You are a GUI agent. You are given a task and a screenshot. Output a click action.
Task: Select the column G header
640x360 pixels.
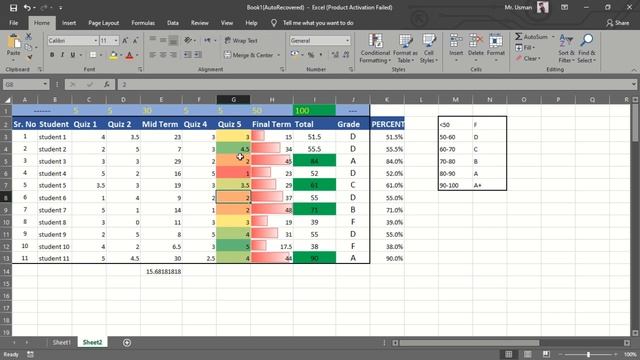tap(233, 100)
